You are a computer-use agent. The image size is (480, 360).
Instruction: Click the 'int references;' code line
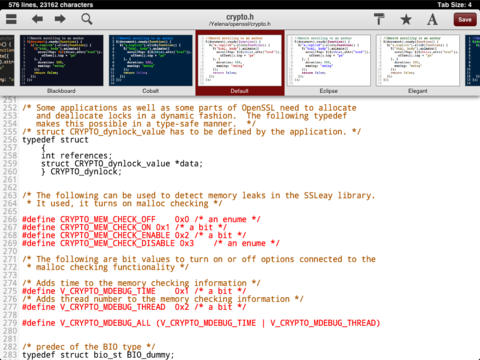click(x=77, y=156)
